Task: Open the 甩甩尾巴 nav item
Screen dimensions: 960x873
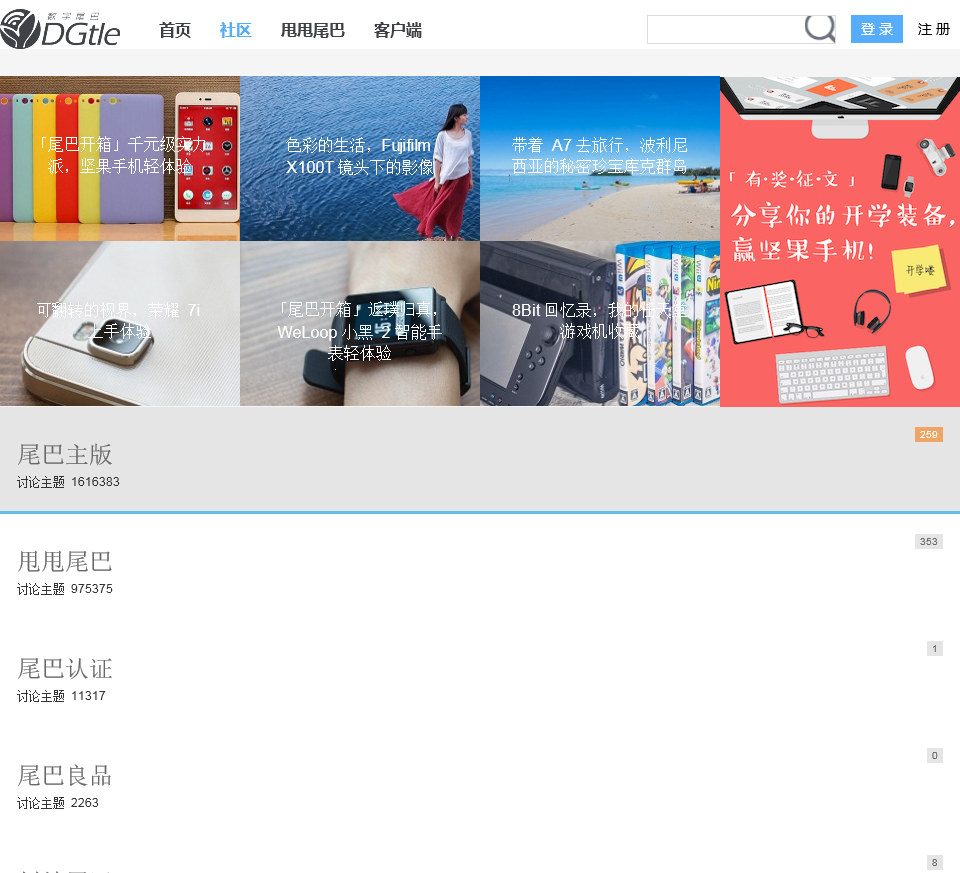Action: tap(313, 30)
